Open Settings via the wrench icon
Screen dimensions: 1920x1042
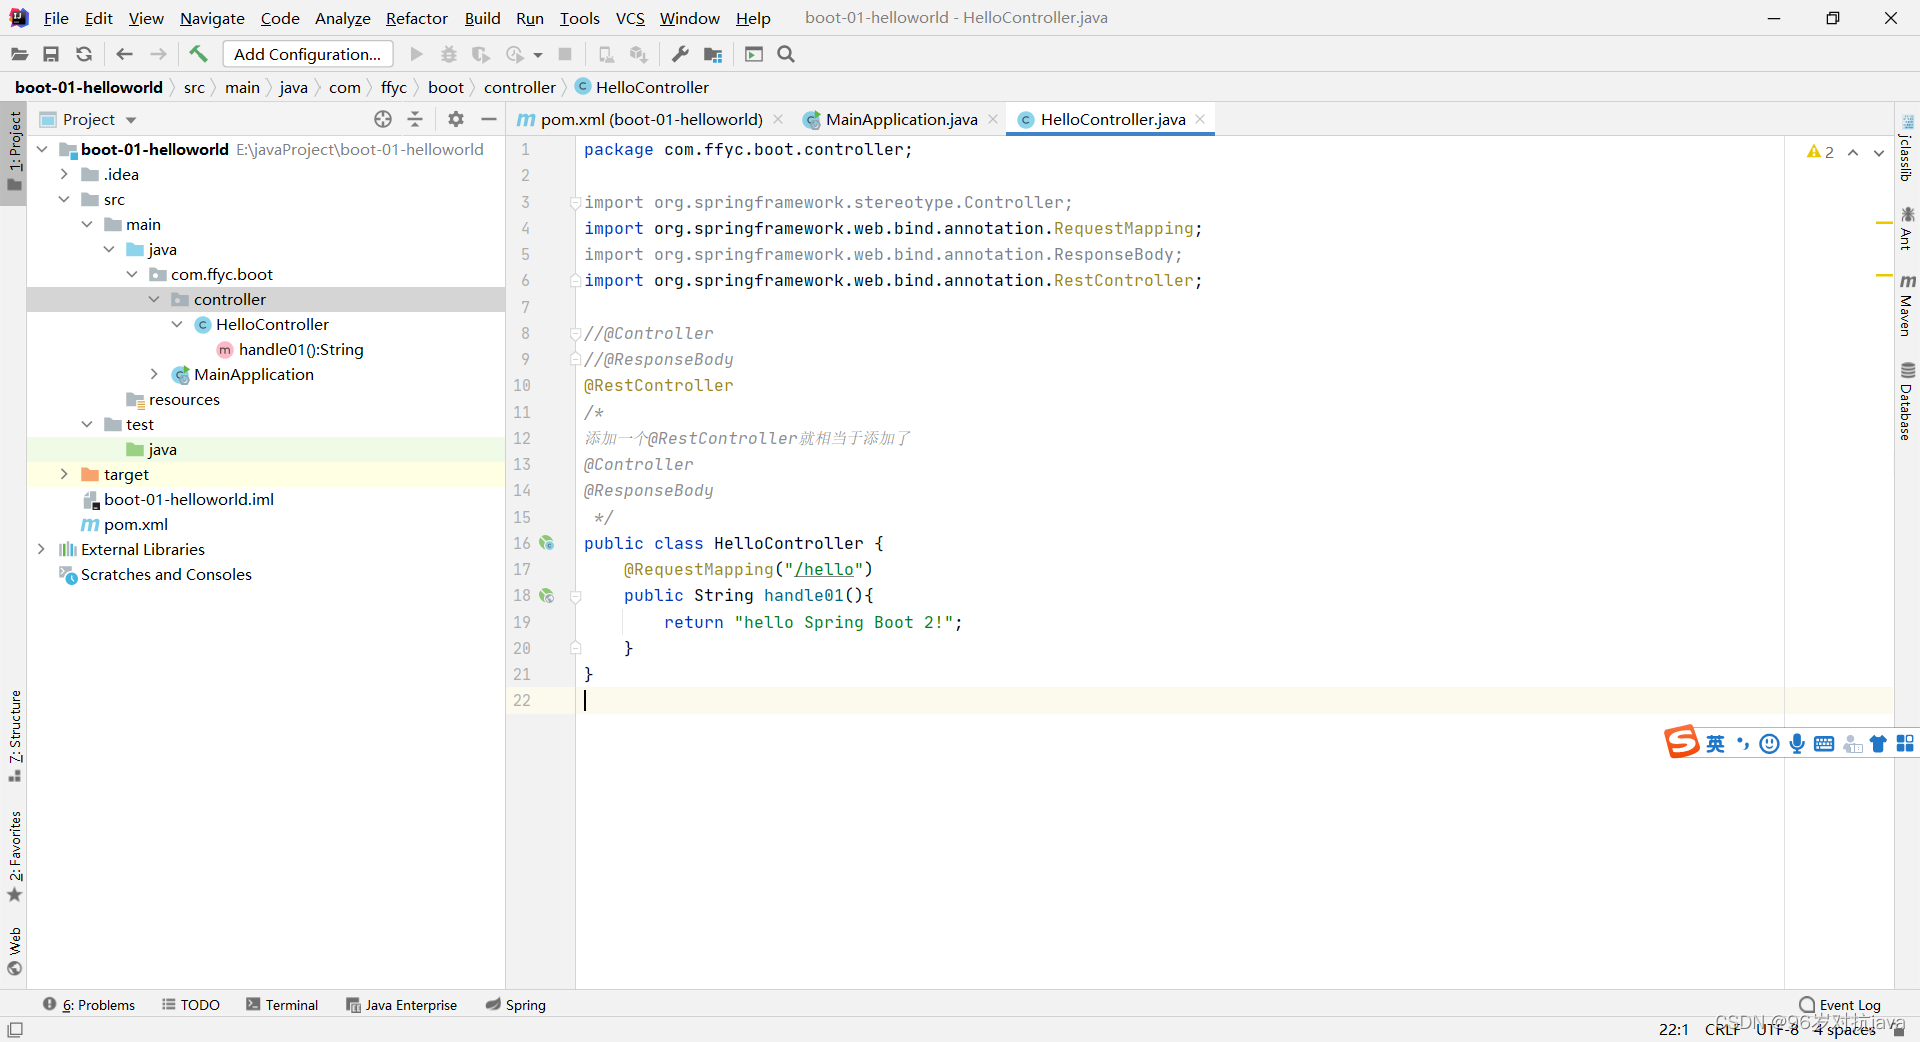(x=680, y=54)
